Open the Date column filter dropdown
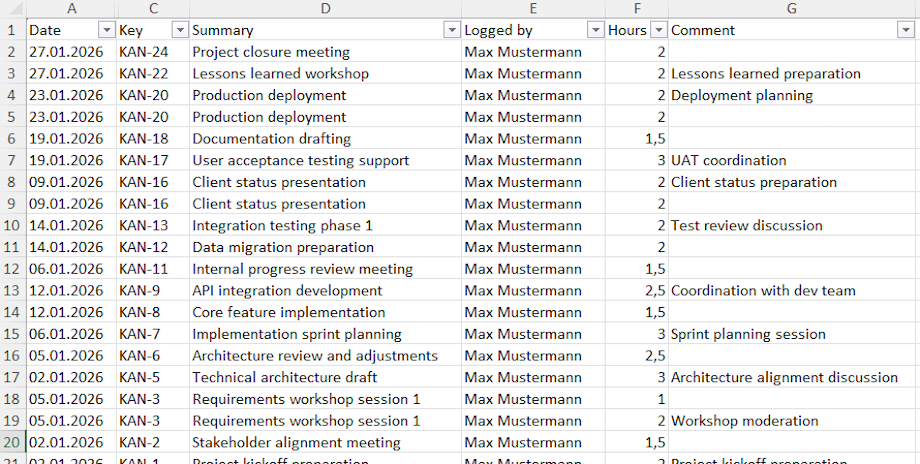 [106, 30]
